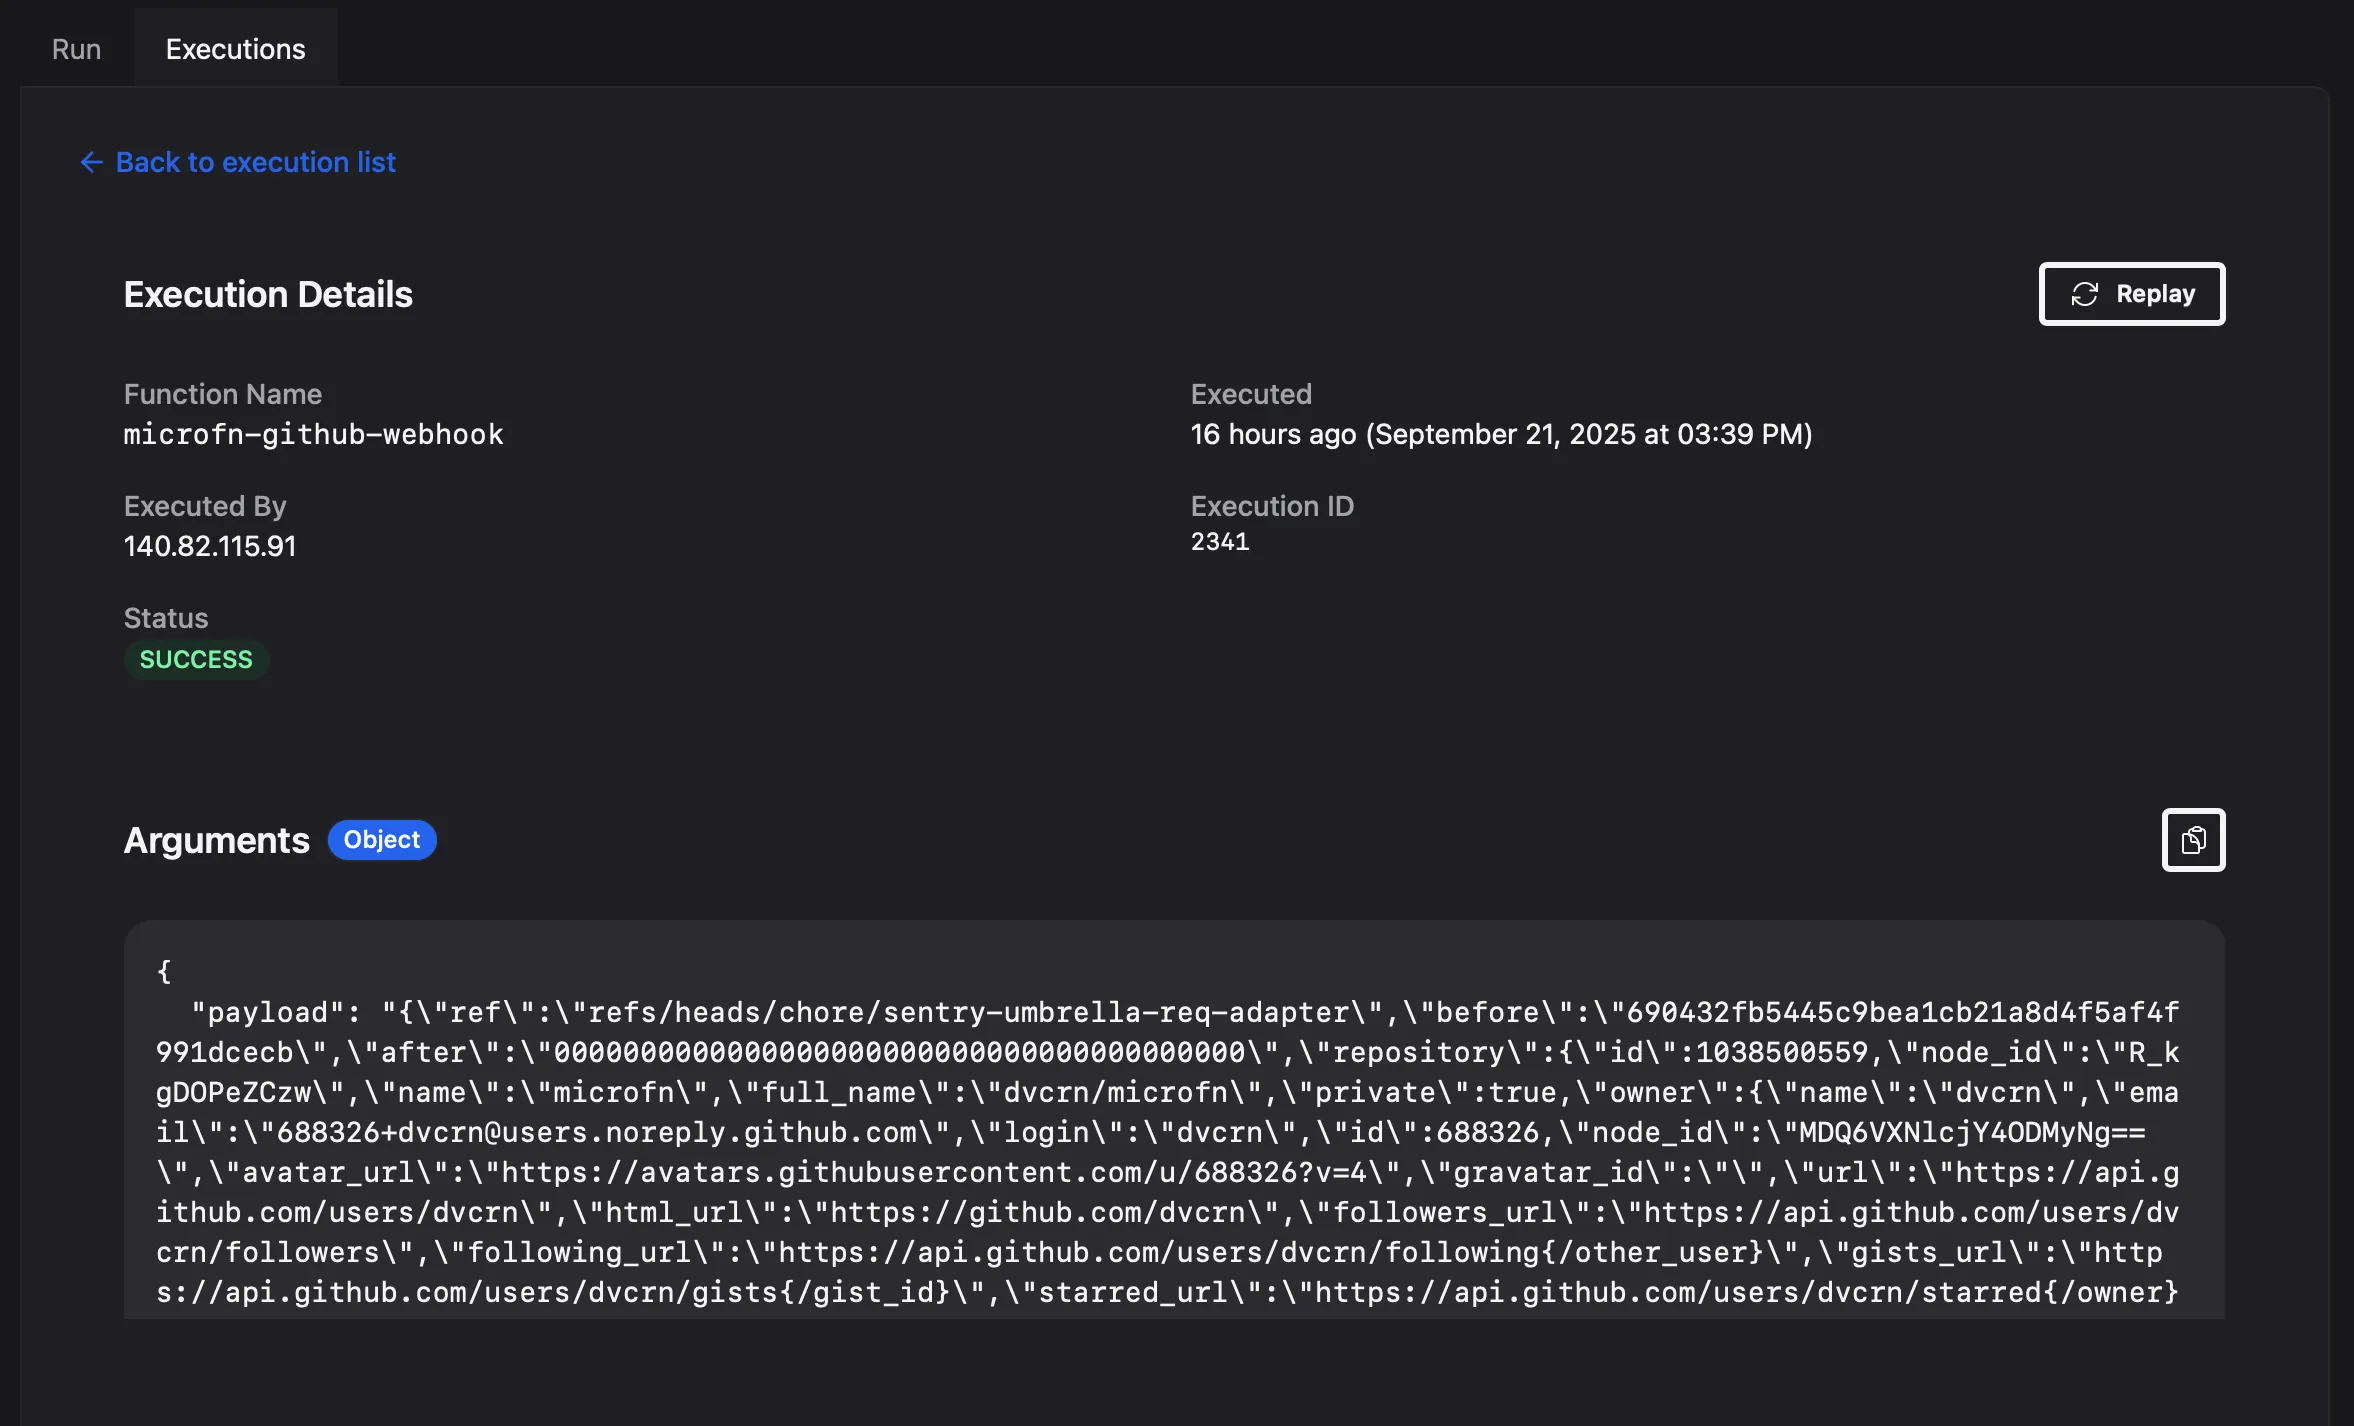Click the left arrow back icon
Screen dimensions: 2354x1426
(x=91, y=162)
